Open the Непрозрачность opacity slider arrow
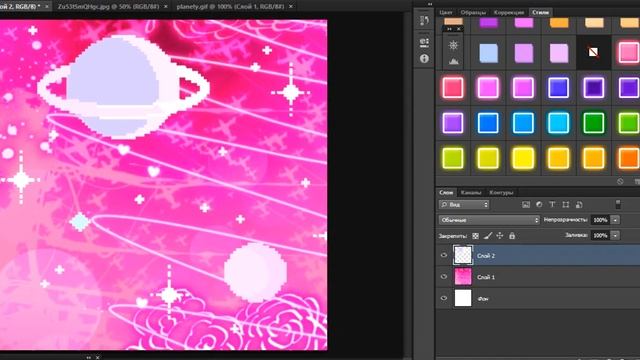The width and height of the screenshot is (640, 360). [x=615, y=220]
